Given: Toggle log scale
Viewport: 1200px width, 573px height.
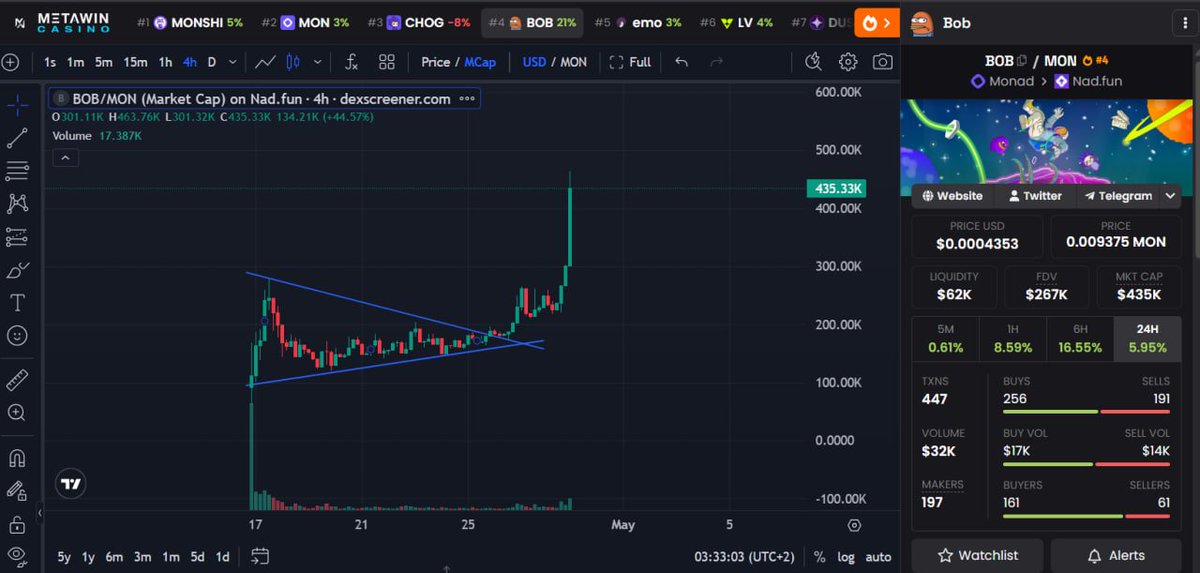Looking at the screenshot, I should (845, 556).
